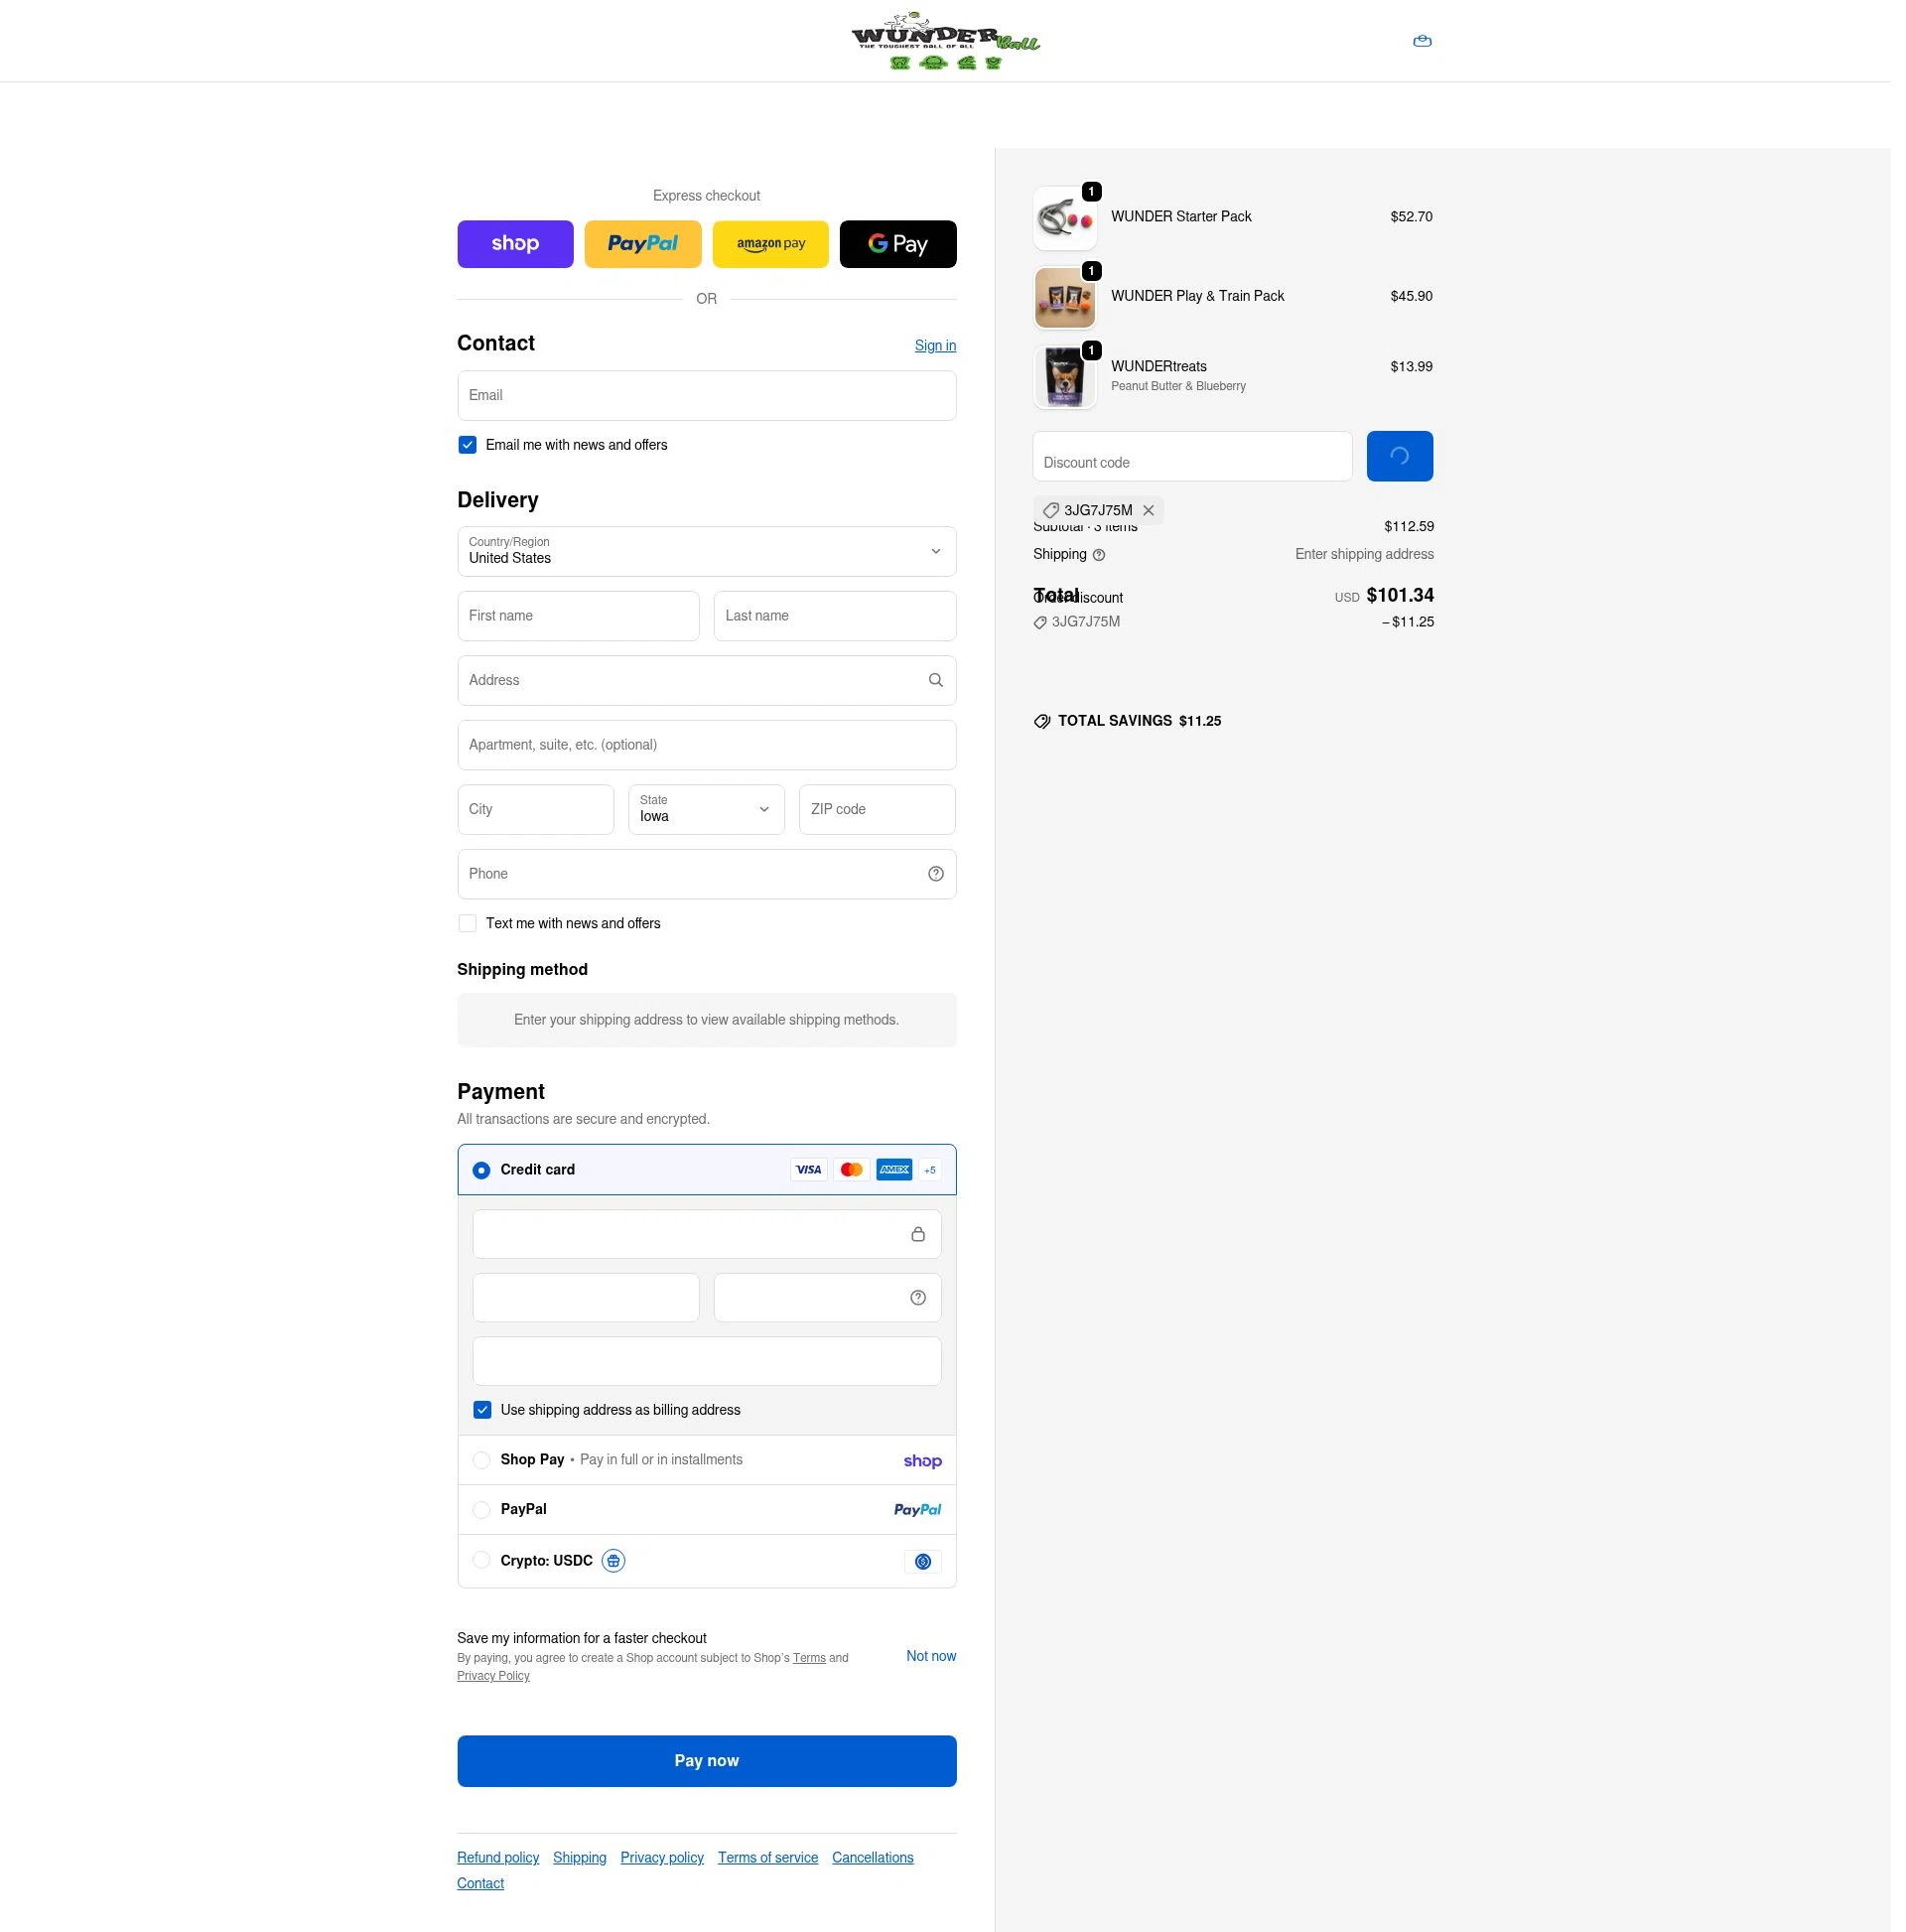
Task: Click the American Express card icon
Action: pos(894,1170)
